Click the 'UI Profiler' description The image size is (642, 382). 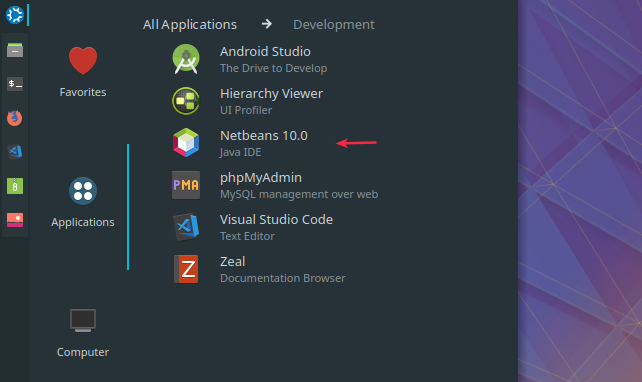[x=246, y=110]
